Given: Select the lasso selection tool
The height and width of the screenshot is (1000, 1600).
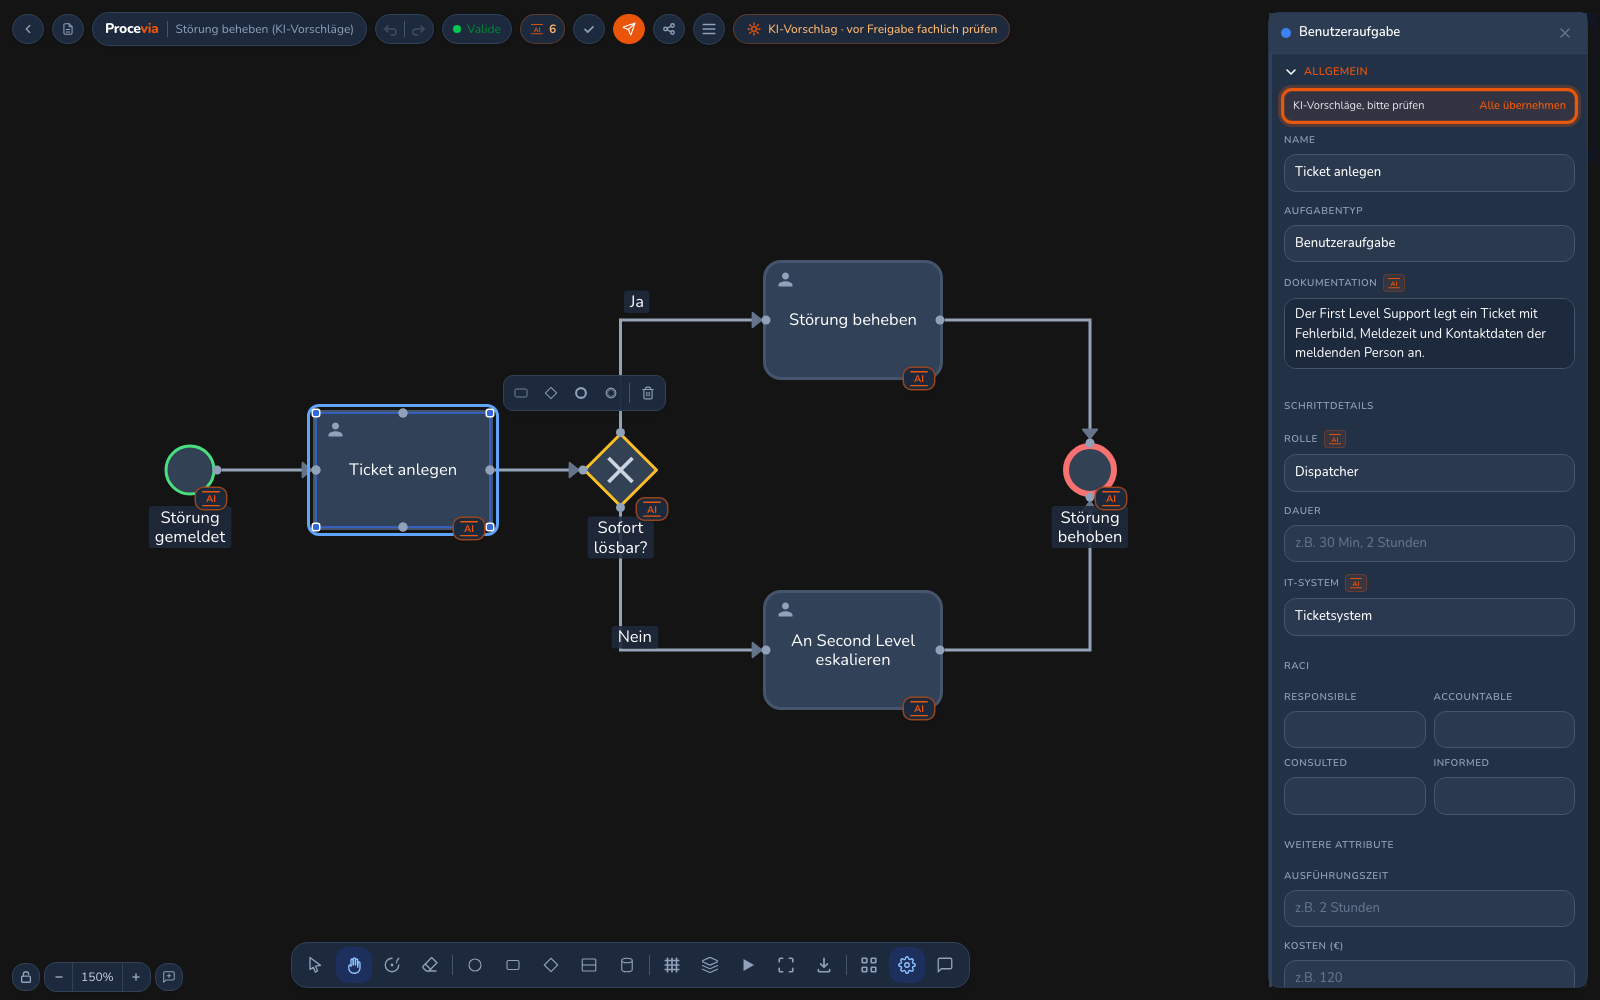Looking at the screenshot, I should tap(392, 965).
